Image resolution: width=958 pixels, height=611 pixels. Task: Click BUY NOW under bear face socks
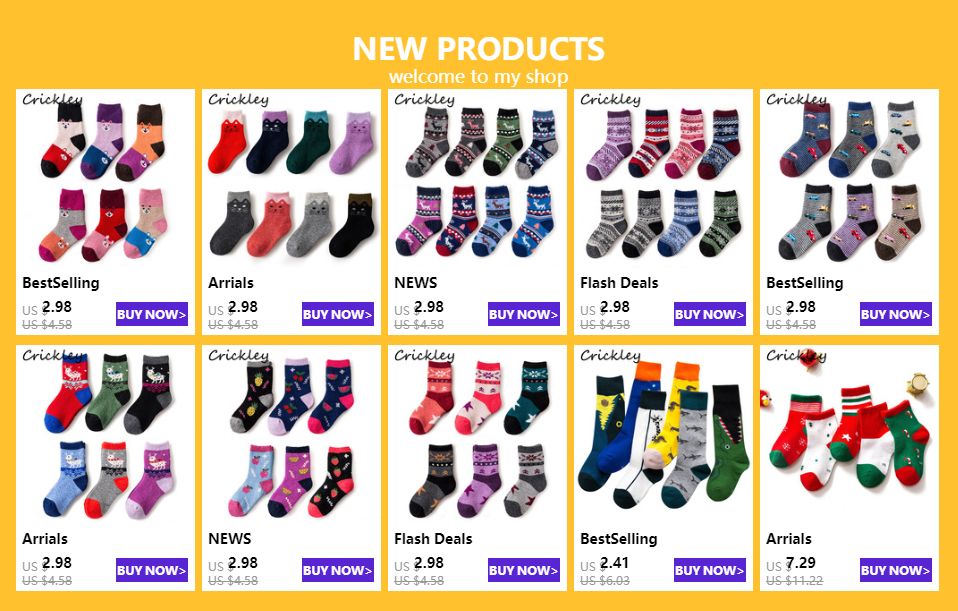(x=152, y=314)
